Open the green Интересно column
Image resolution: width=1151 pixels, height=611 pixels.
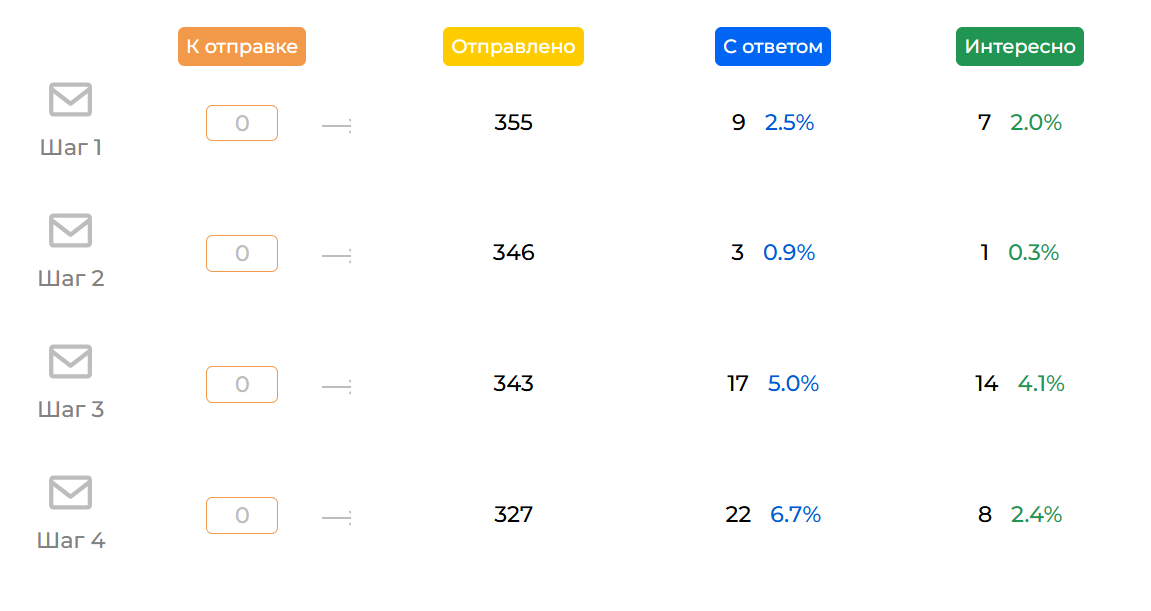tap(1020, 47)
